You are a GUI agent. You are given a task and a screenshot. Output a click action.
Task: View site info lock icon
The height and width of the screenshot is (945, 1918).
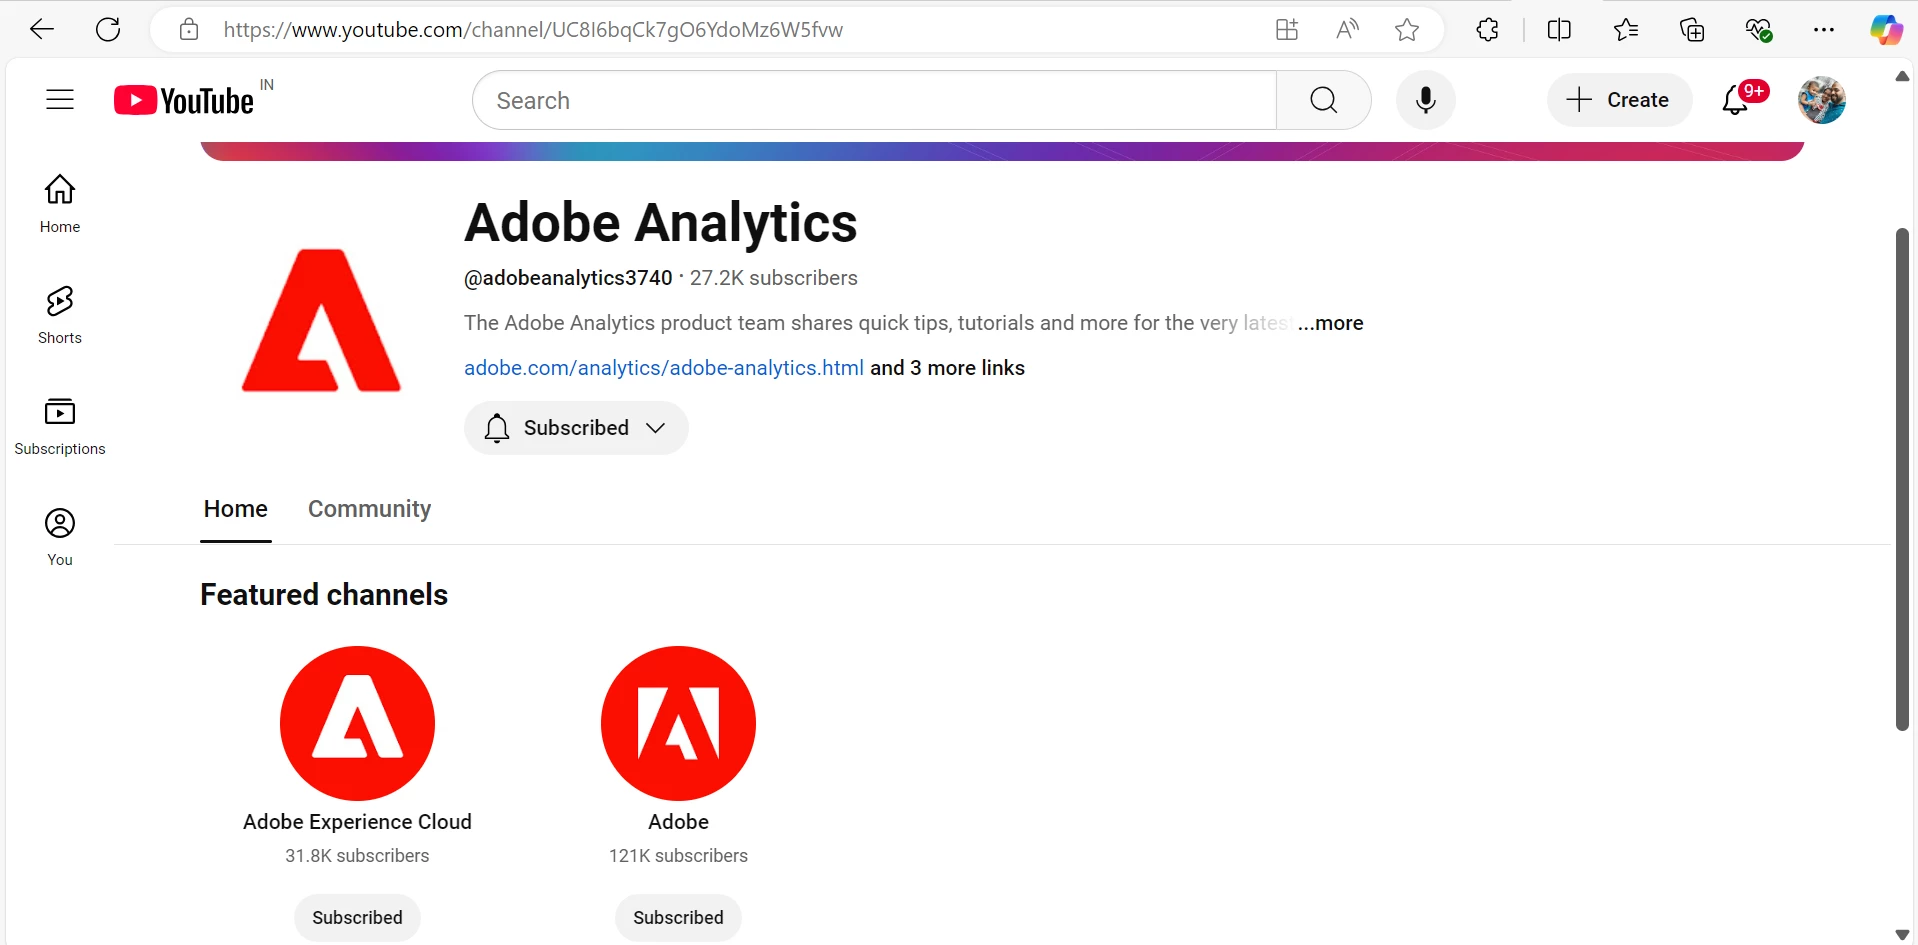tap(189, 30)
